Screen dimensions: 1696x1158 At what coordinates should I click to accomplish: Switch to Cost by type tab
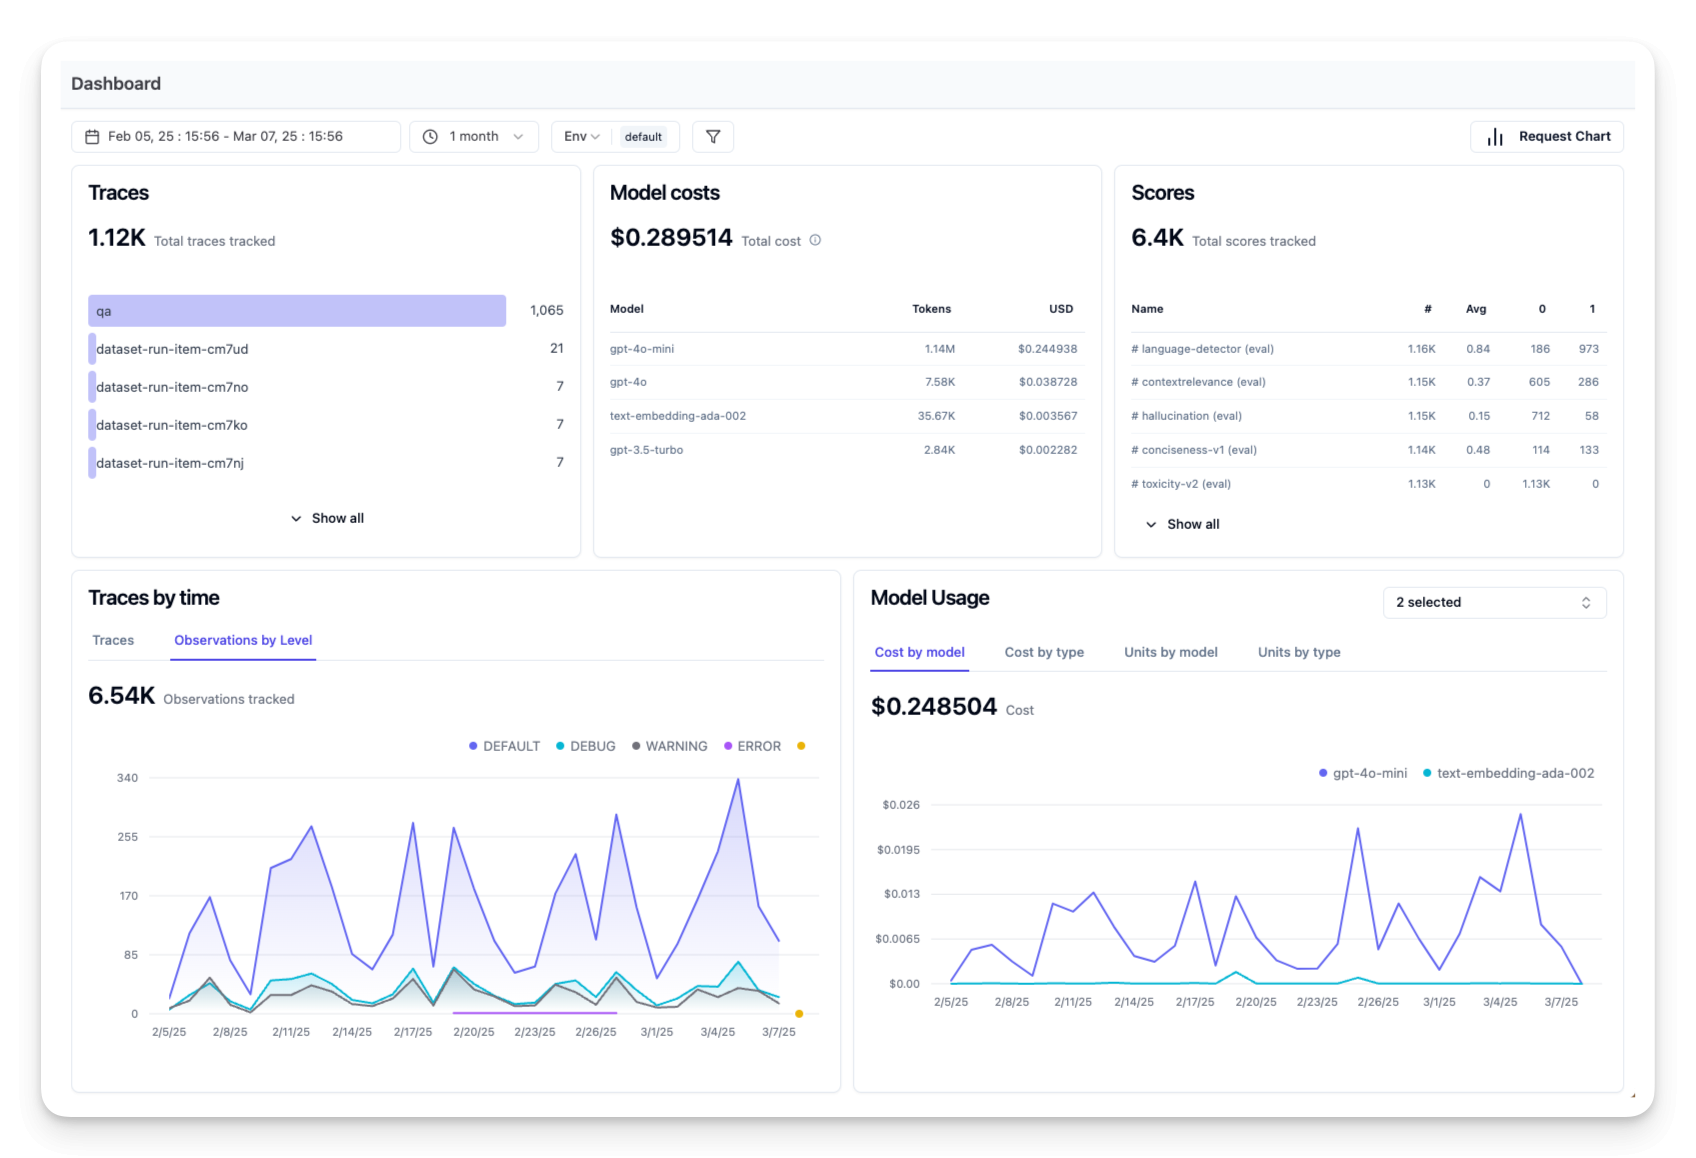1044,652
